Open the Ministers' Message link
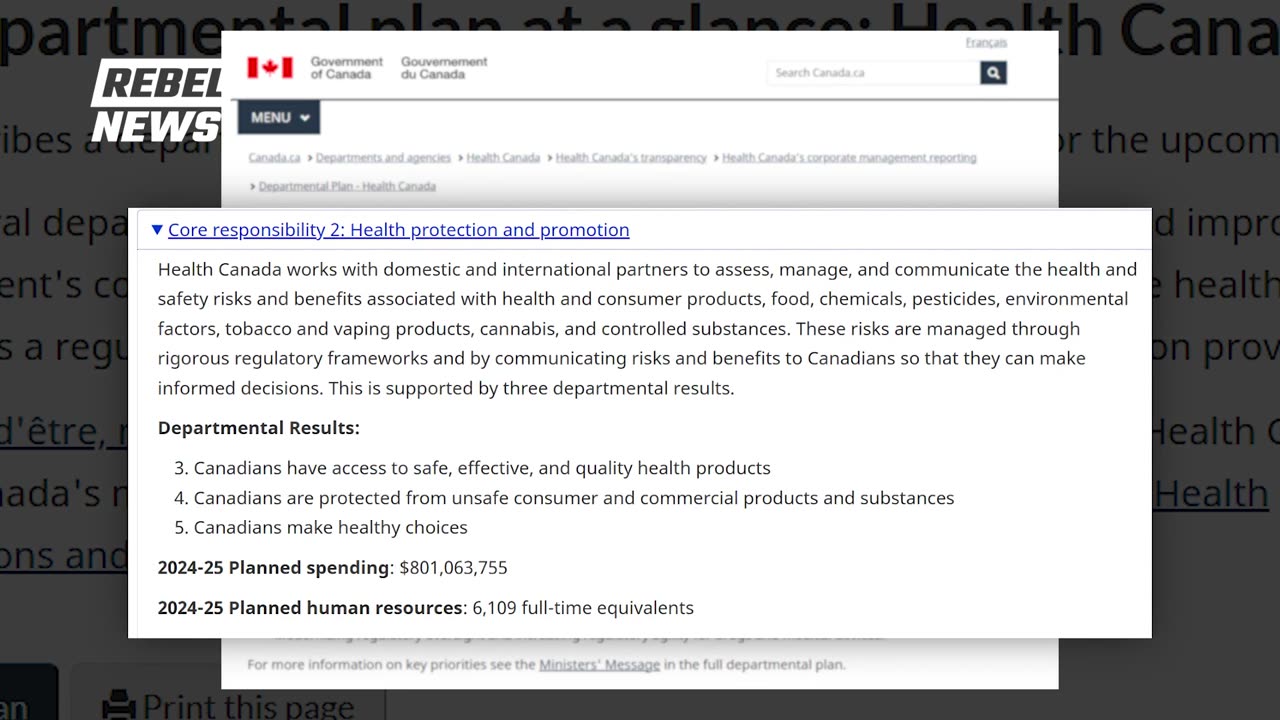Screen dimensions: 1280x720 (x=599, y=664)
